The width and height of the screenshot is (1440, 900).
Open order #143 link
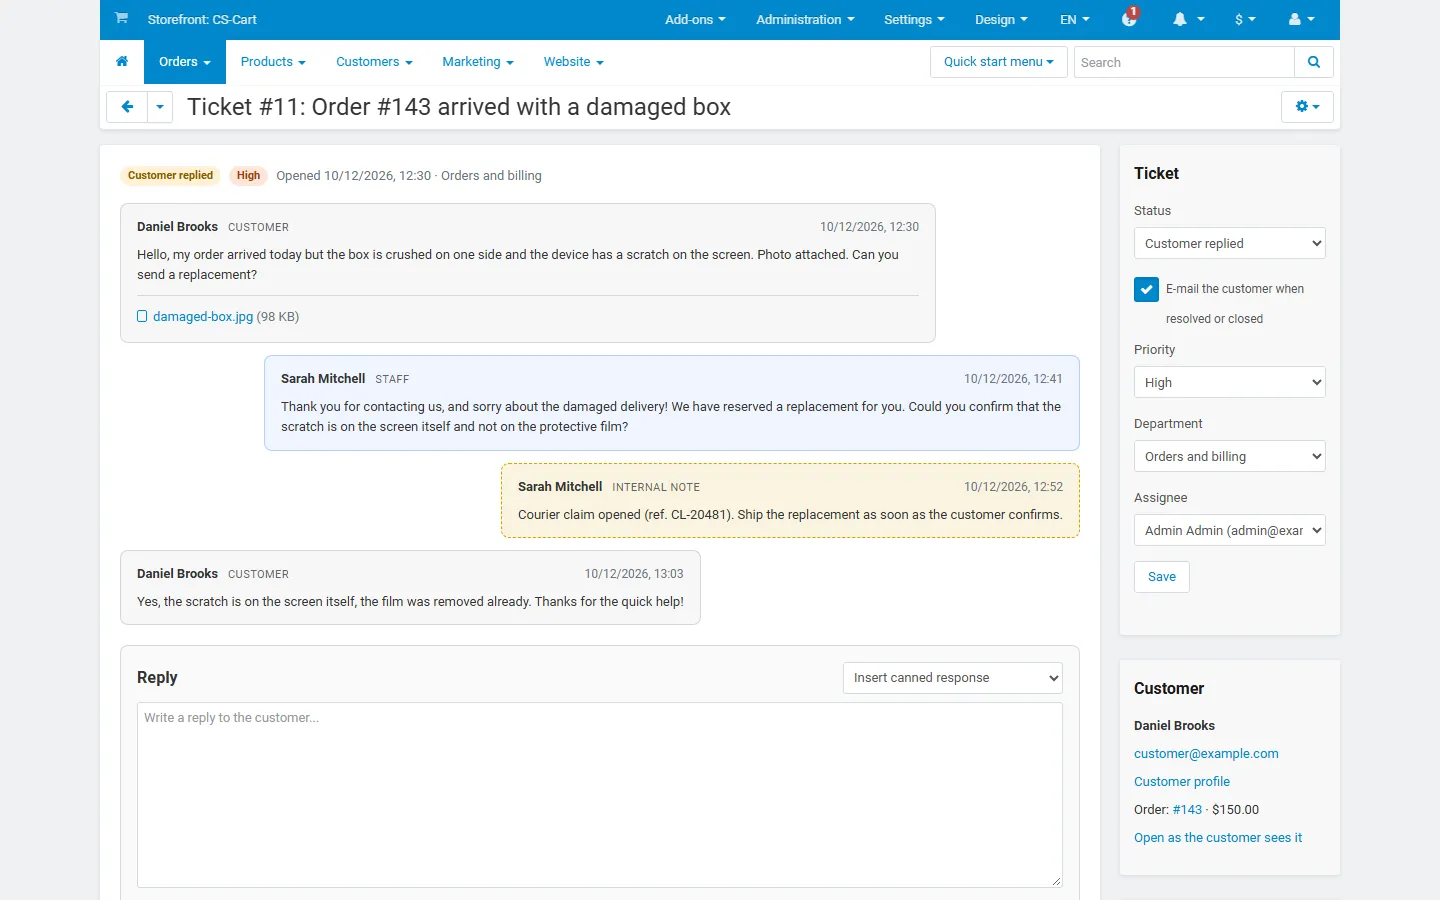[1187, 810]
